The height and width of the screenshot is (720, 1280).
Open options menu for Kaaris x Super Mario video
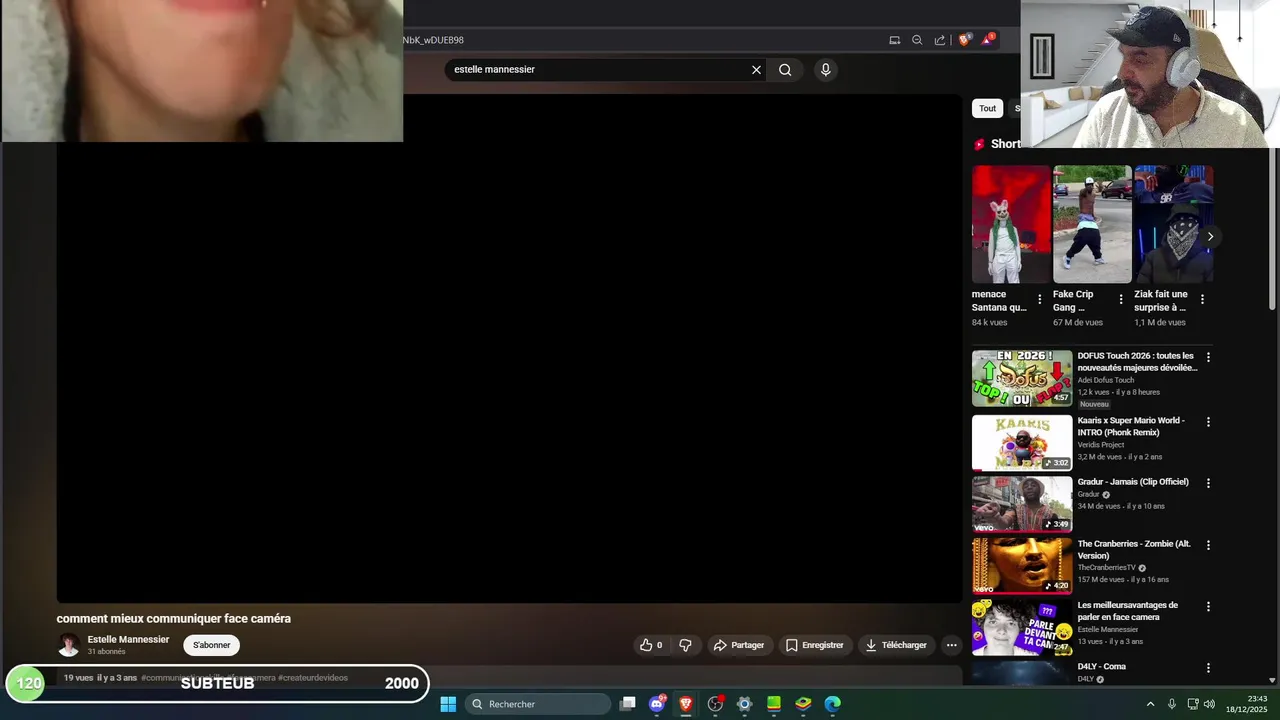(1208, 422)
